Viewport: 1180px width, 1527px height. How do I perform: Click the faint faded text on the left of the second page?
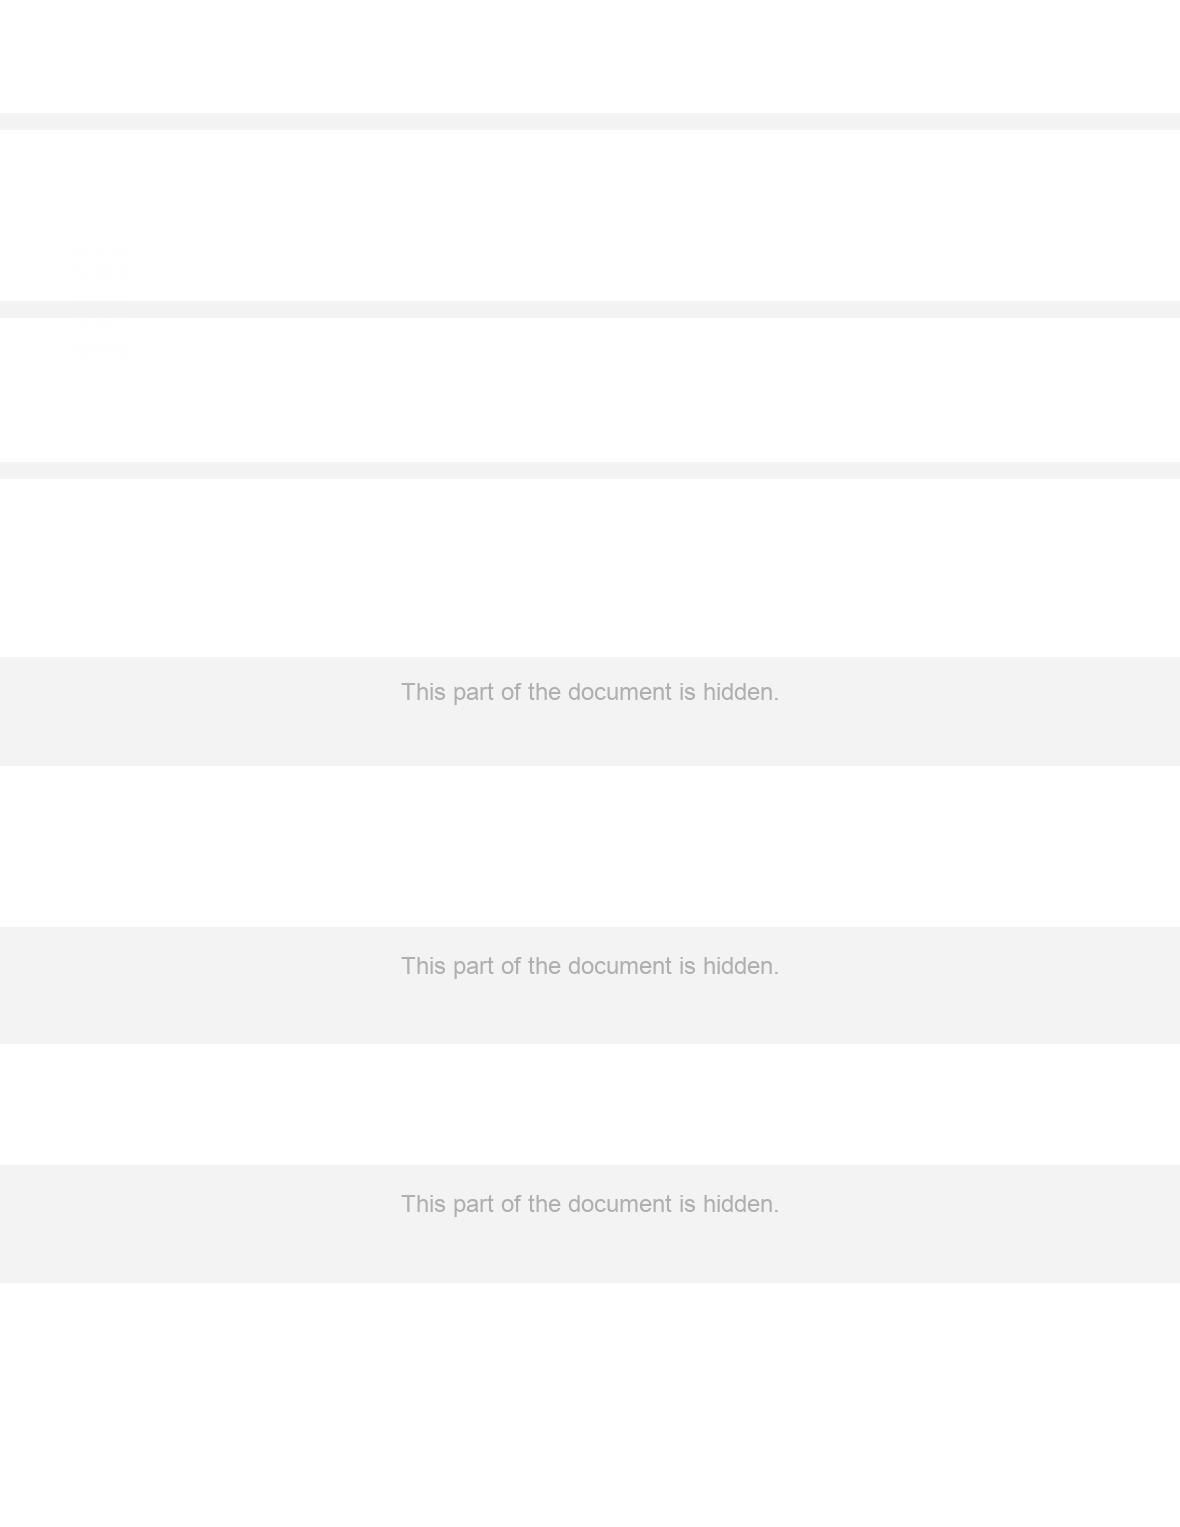(x=101, y=262)
